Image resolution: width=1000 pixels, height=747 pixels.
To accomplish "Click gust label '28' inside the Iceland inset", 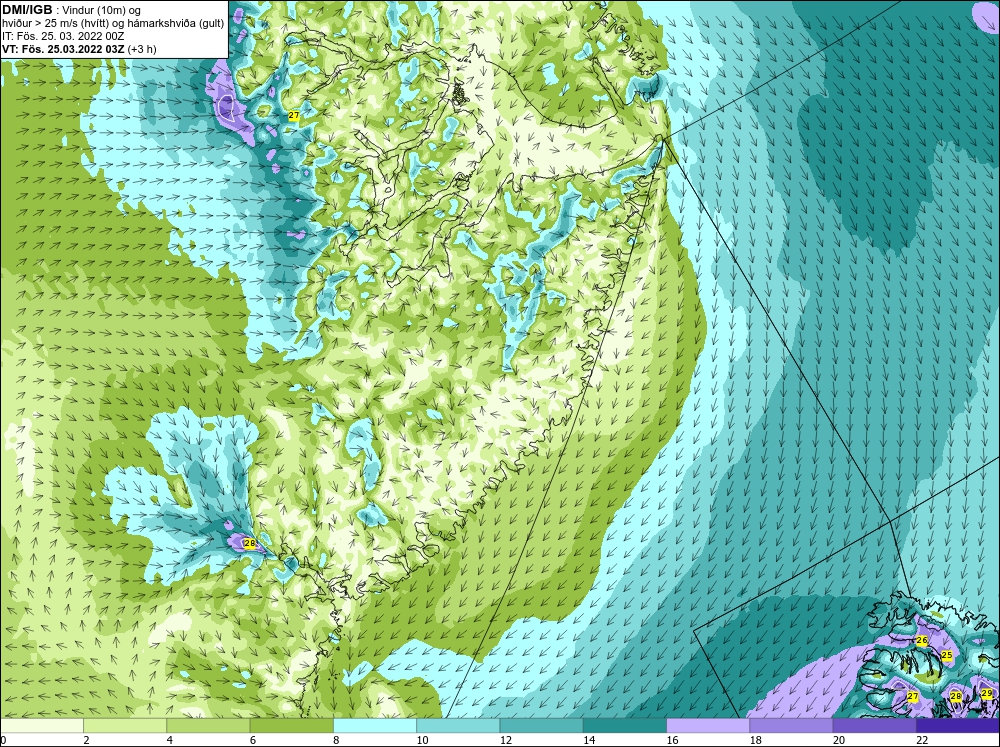I will [x=955, y=696].
